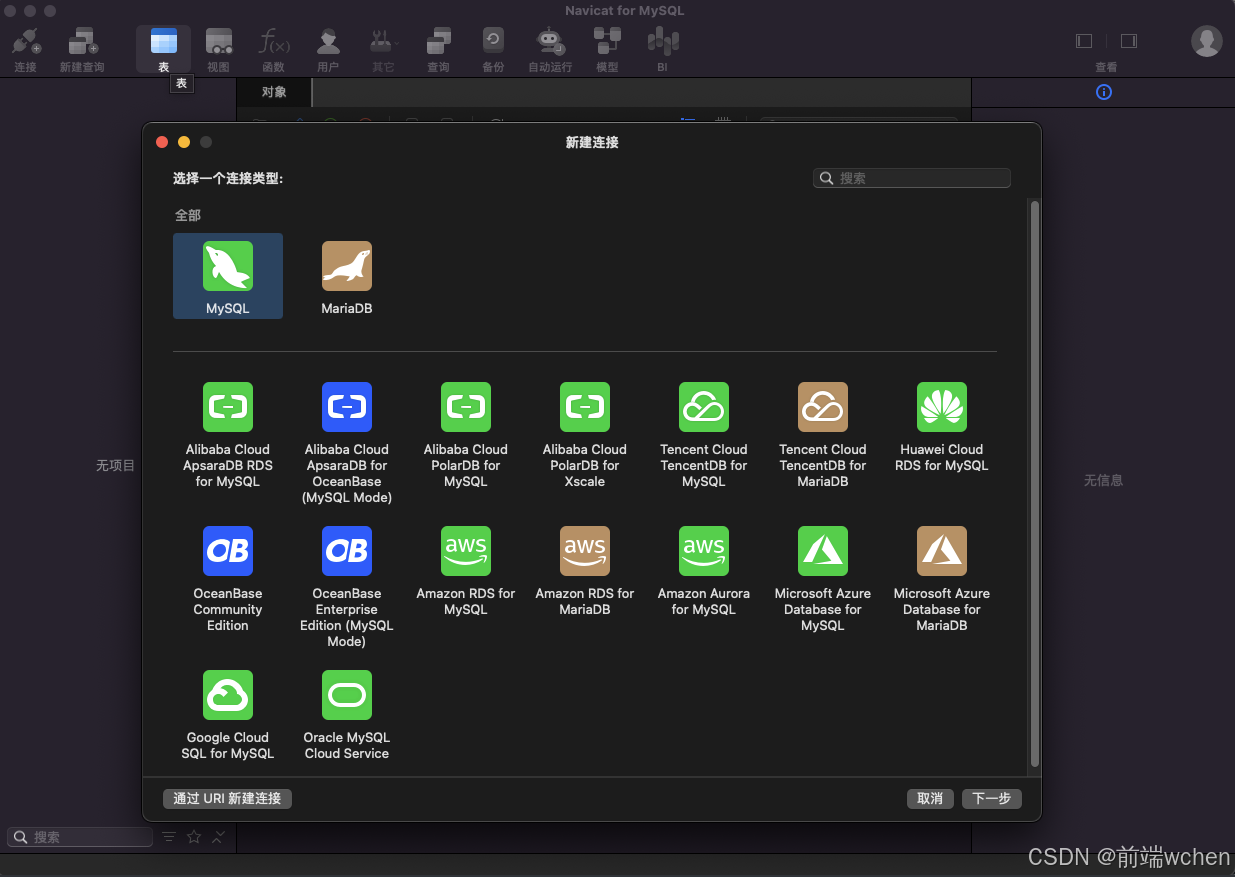The image size is (1235, 877).
Task: Open the 视图 toolbar item
Action: pos(218,50)
